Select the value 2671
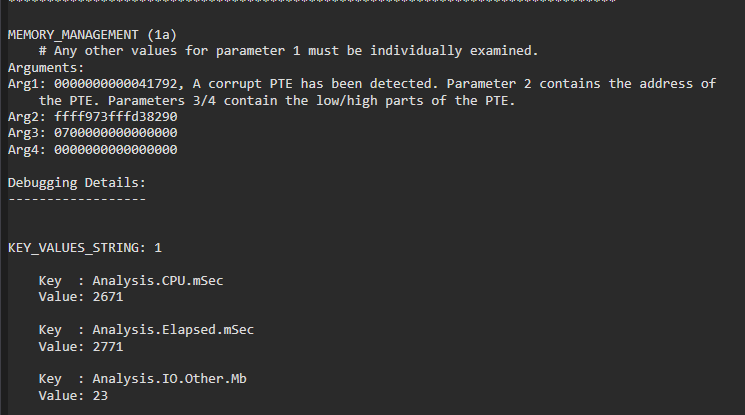The width and height of the screenshot is (745, 415). [x=107, y=297]
